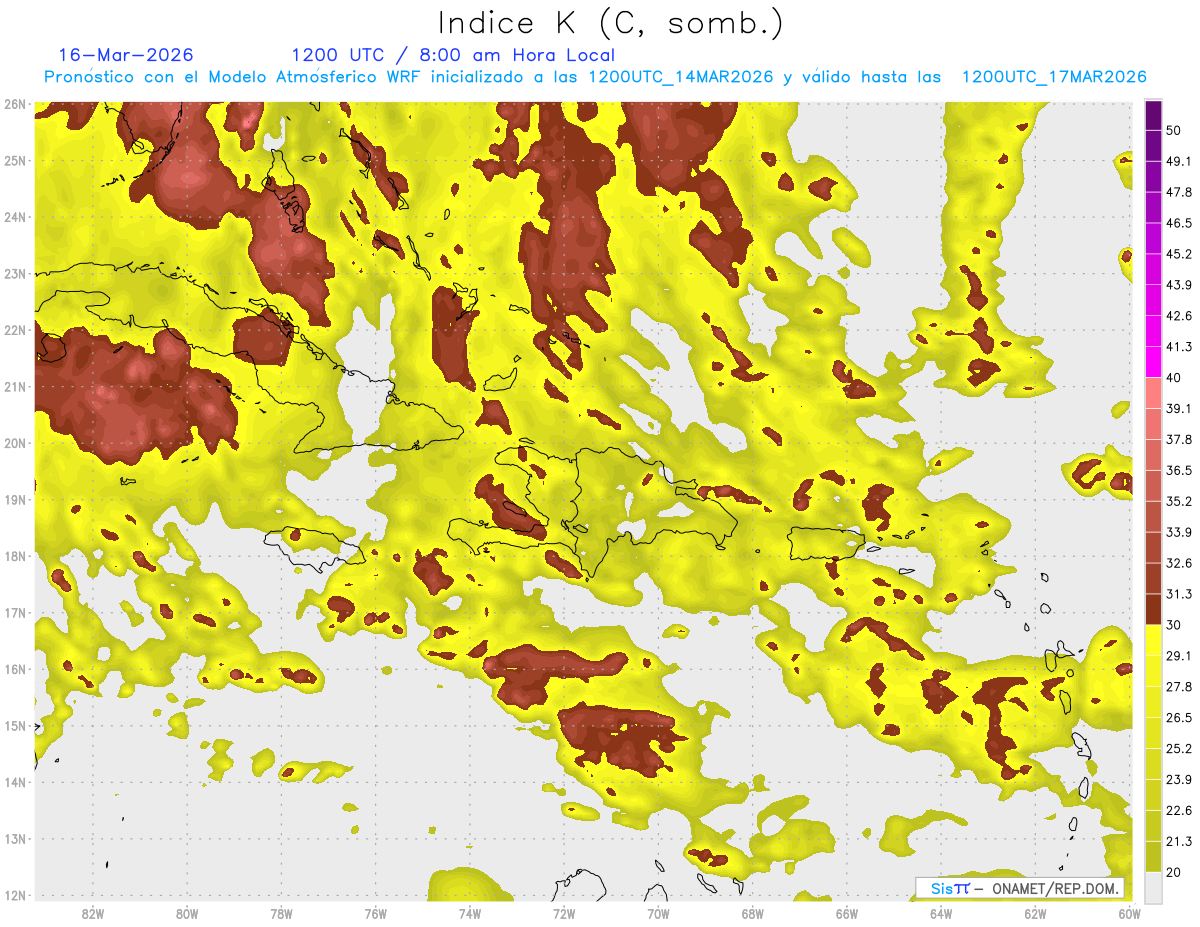Click the colorbar label "43.9"

tap(1179, 285)
